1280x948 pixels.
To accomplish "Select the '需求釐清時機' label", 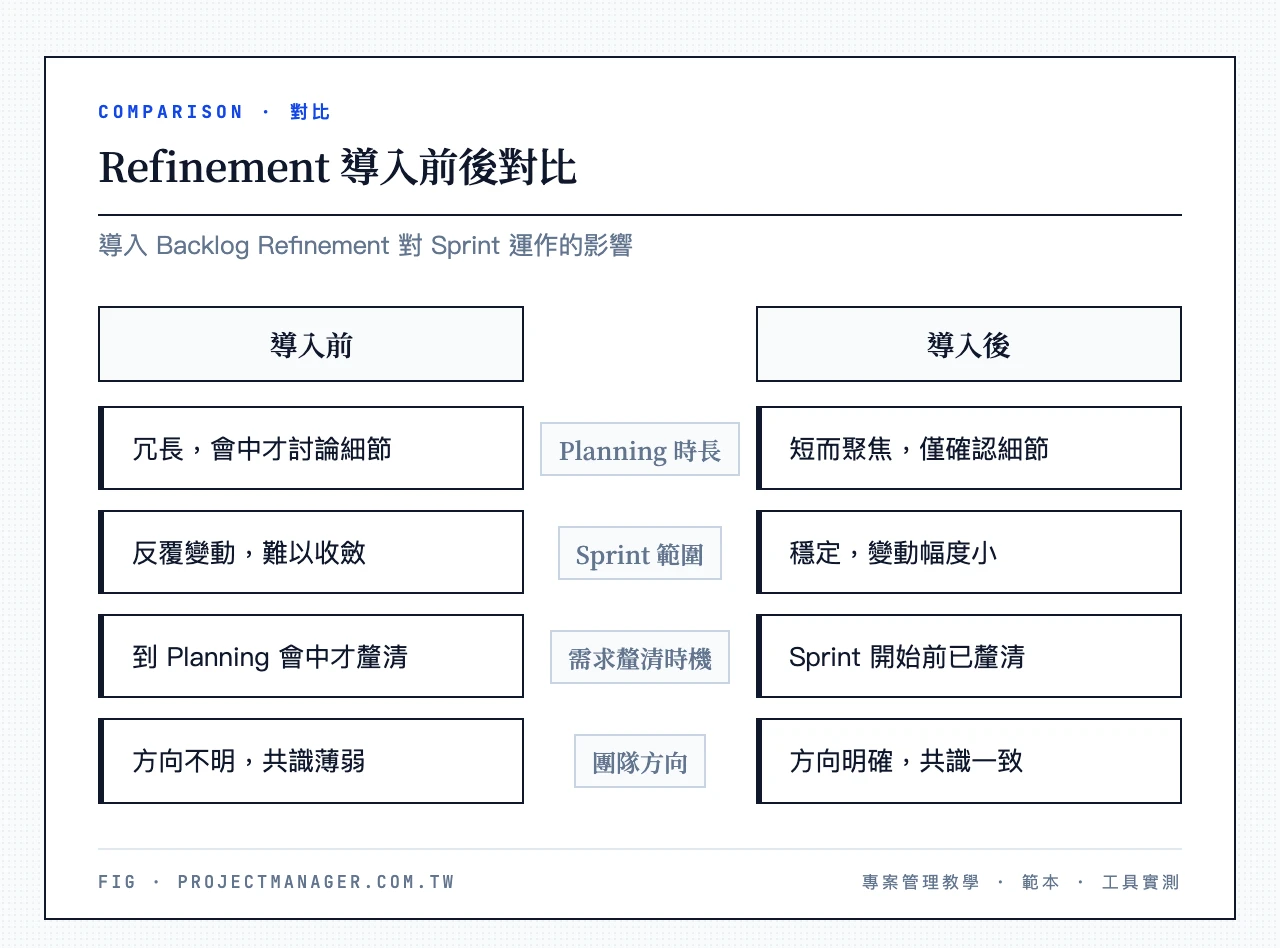I will point(640,657).
